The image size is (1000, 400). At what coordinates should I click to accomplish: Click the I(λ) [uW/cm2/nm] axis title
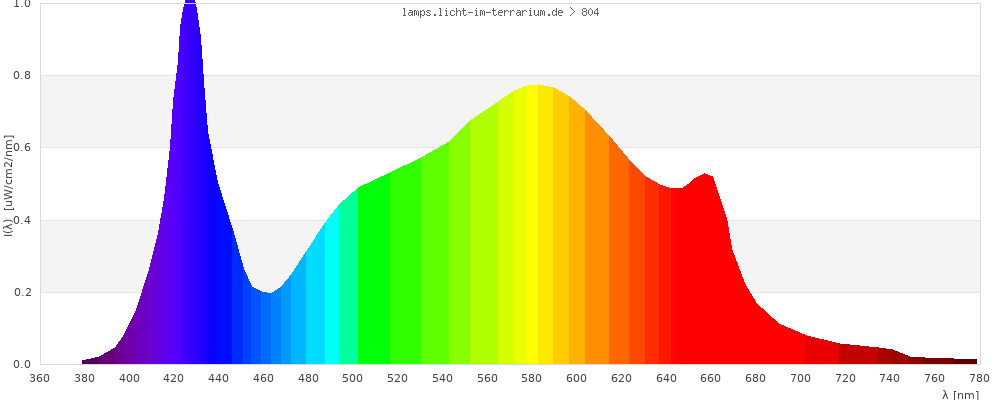[x=8, y=185]
